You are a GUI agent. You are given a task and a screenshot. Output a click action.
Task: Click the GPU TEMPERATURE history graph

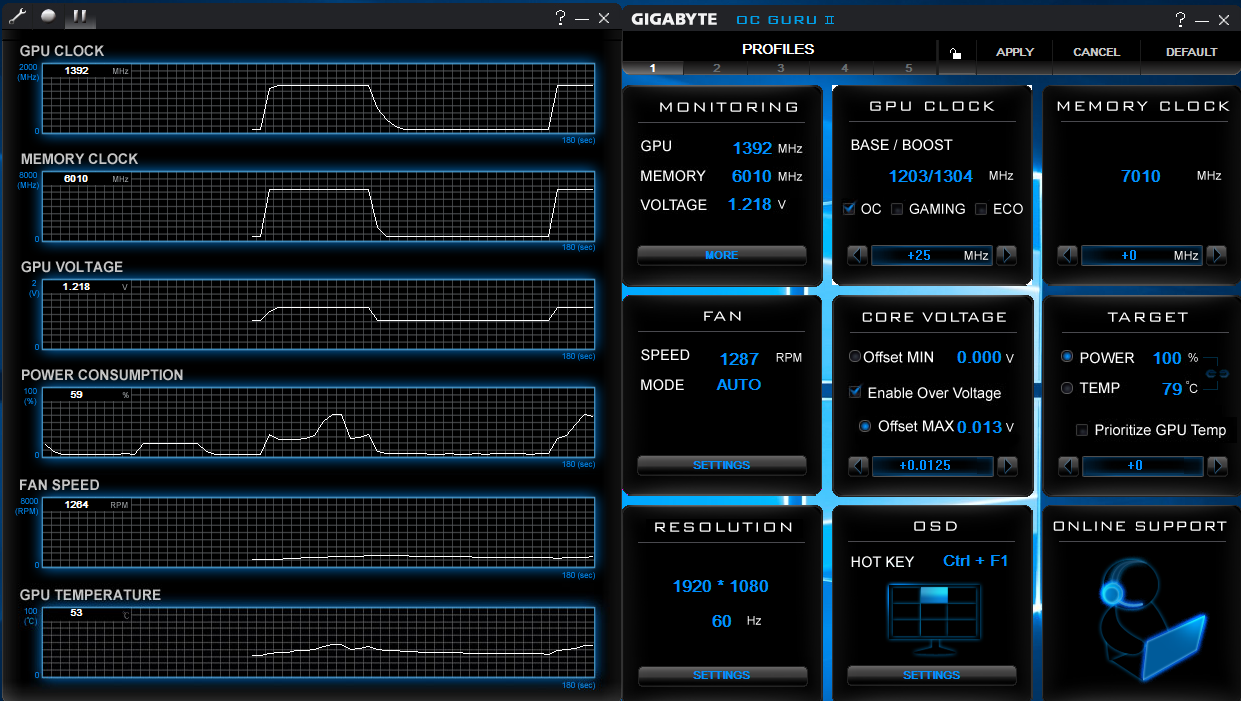click(318, 641)
